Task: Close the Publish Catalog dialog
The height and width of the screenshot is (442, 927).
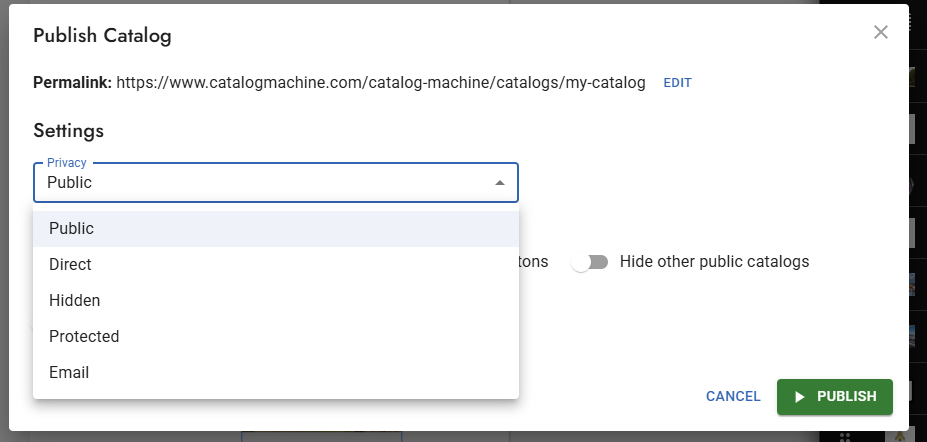Action: pyautogui.click(x=880, y=32)
